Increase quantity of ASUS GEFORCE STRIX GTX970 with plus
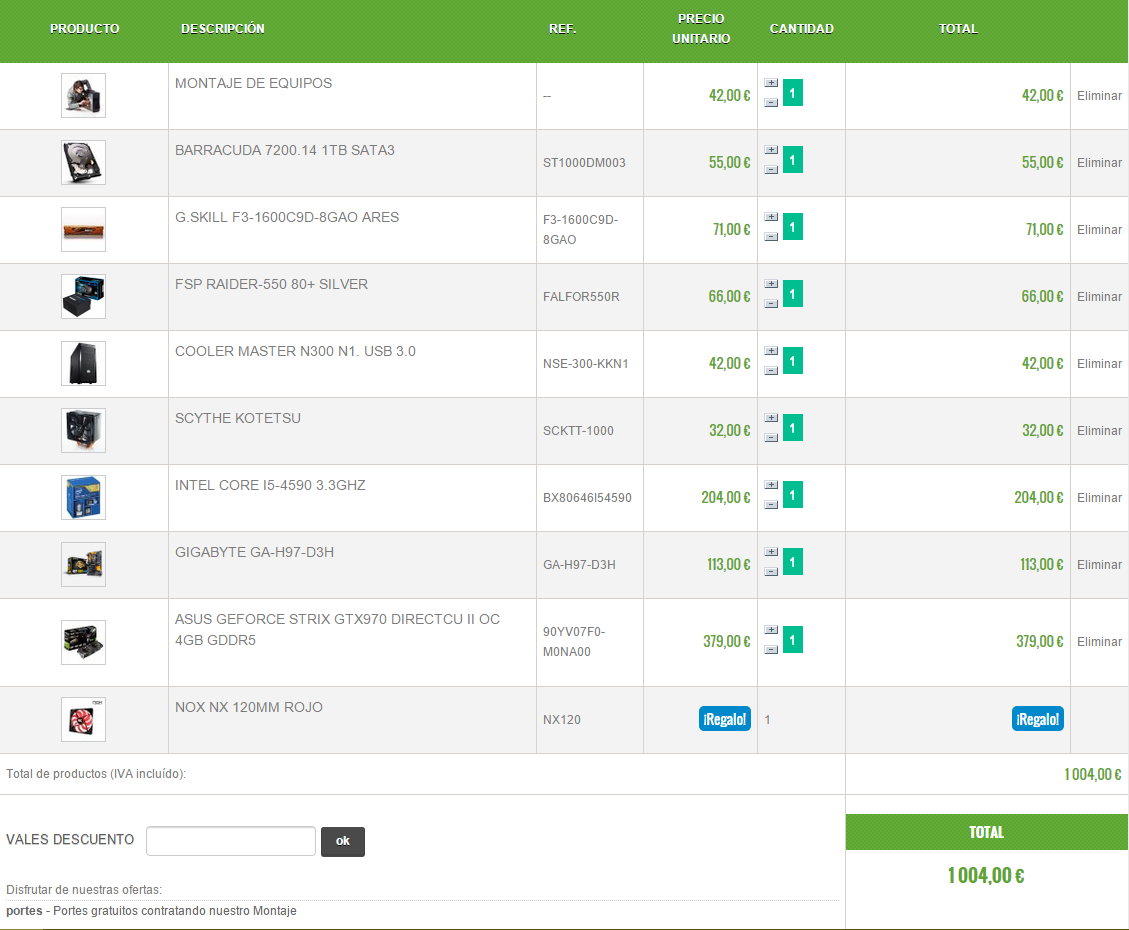Viewport: 1129px width, 930px height. (771, 630)
